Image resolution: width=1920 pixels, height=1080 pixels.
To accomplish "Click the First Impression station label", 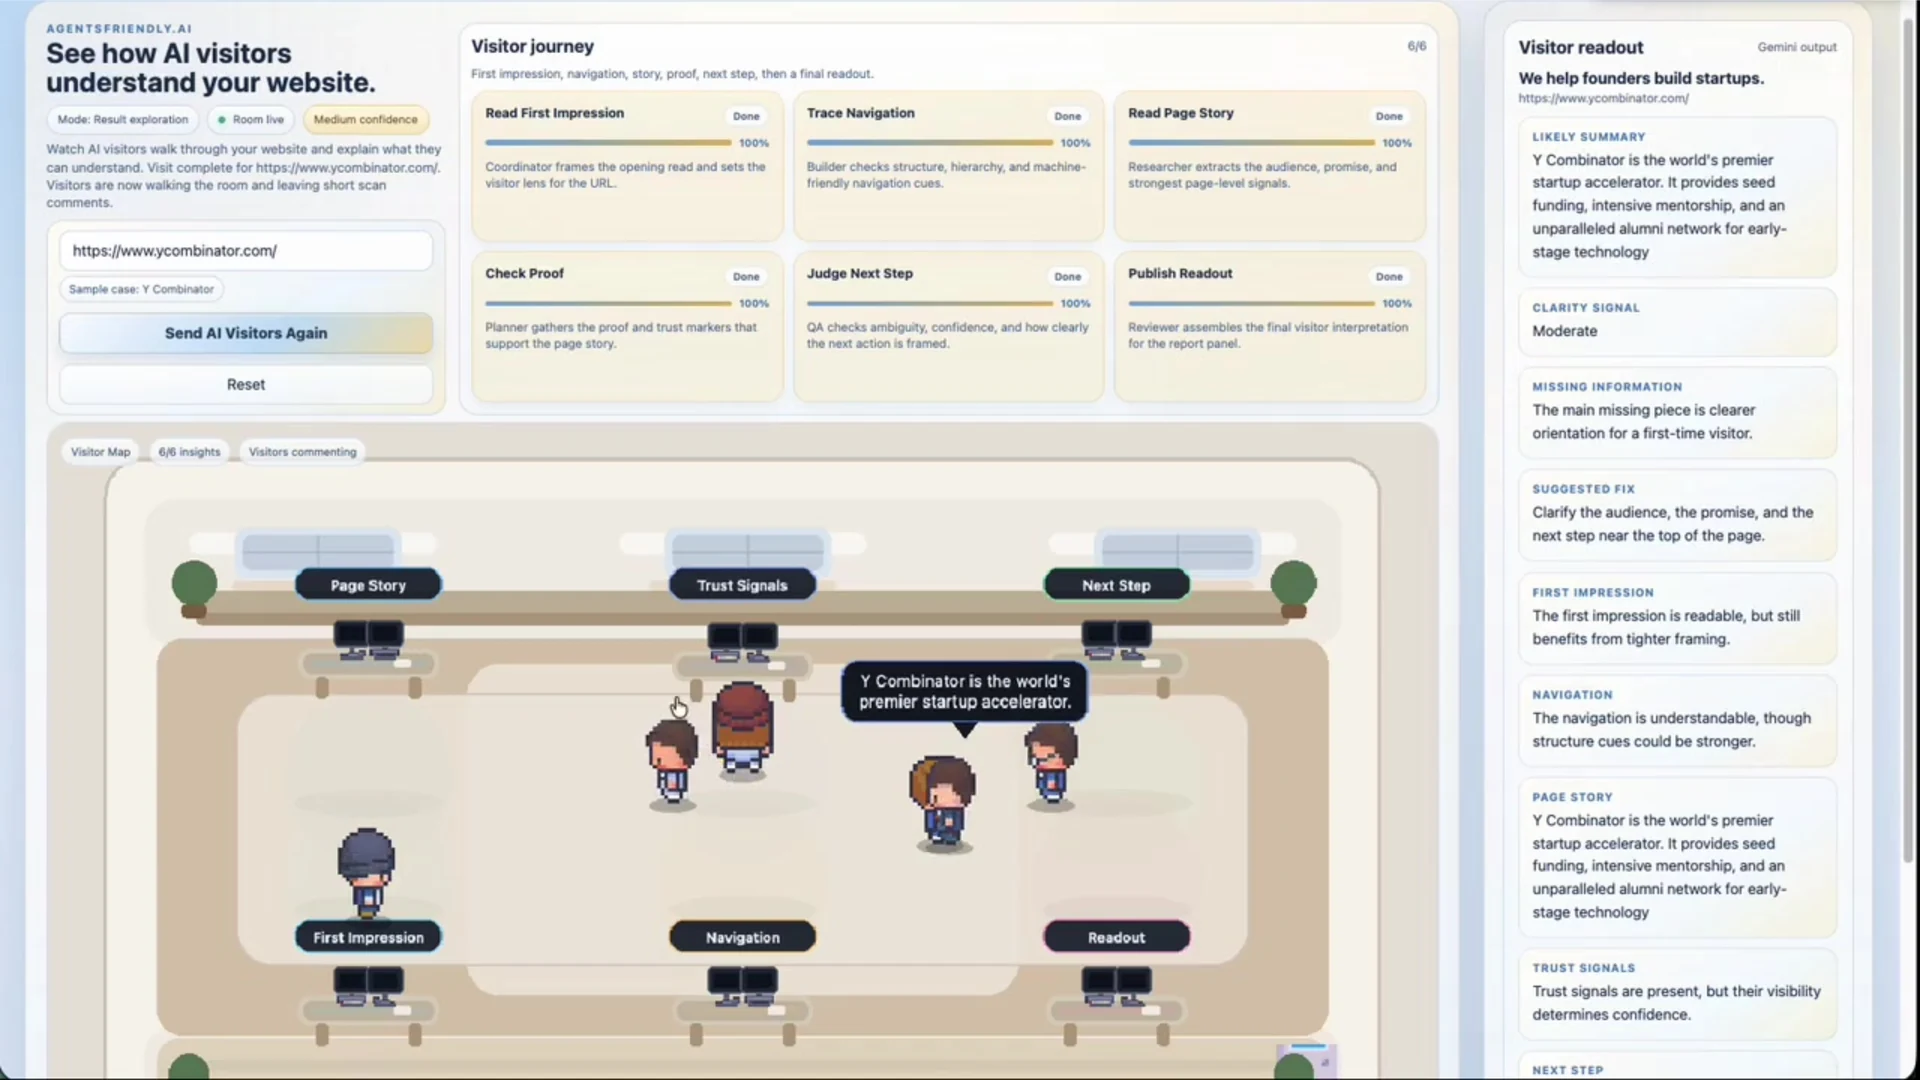I will click(x=368, y=937).
